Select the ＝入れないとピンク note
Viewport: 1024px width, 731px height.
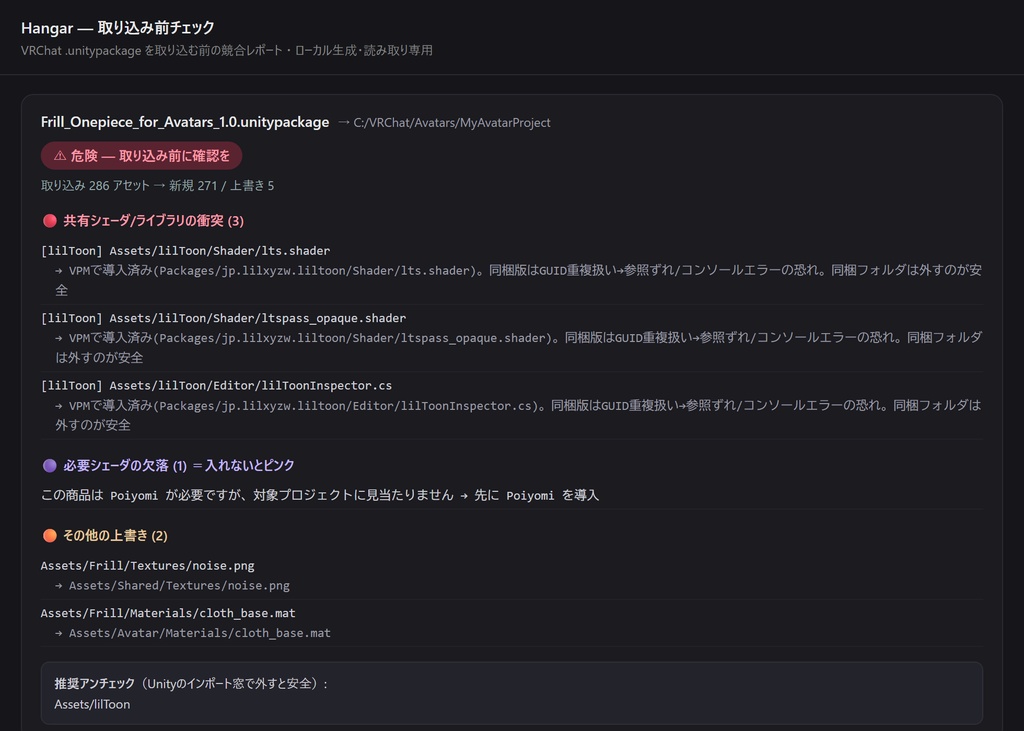coord(243,465)
